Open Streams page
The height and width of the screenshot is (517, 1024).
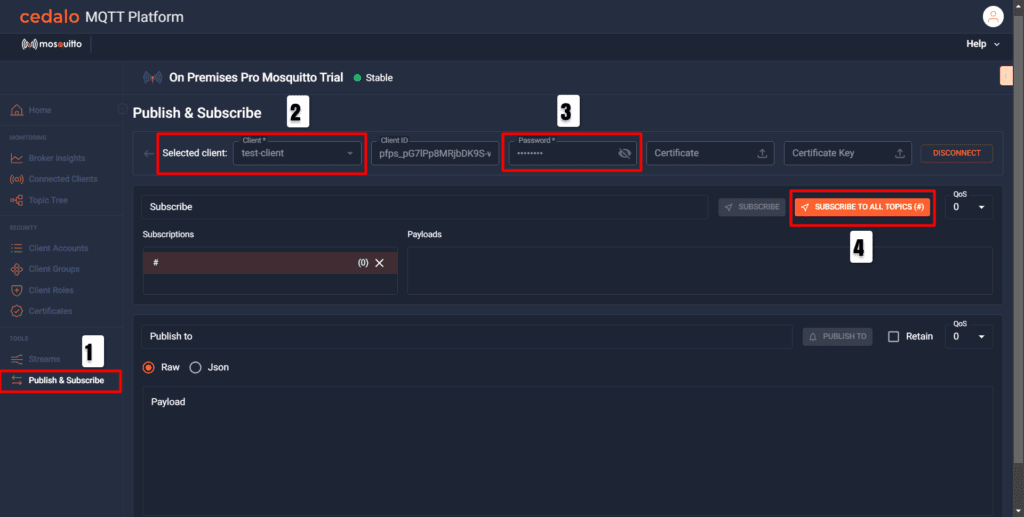click(x=44, y=359)
